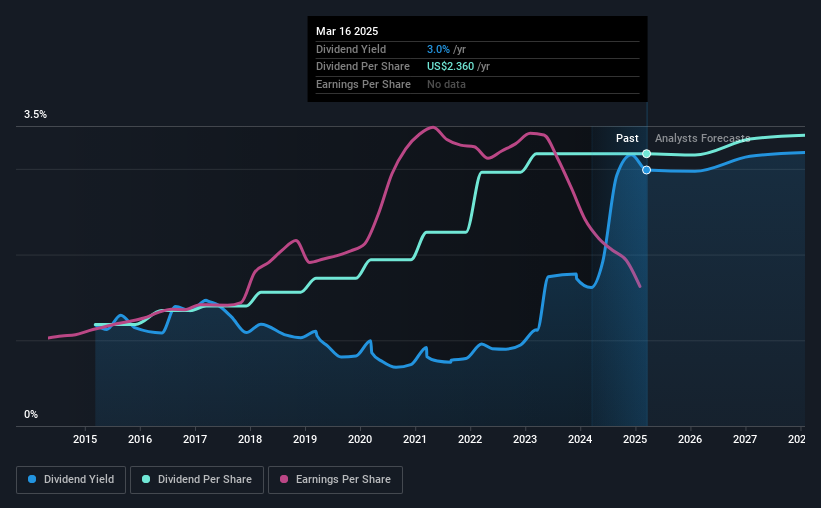
Task: Click the tooltip's 'Dividend Yield' row label
Action: click(x=351, y=49)
